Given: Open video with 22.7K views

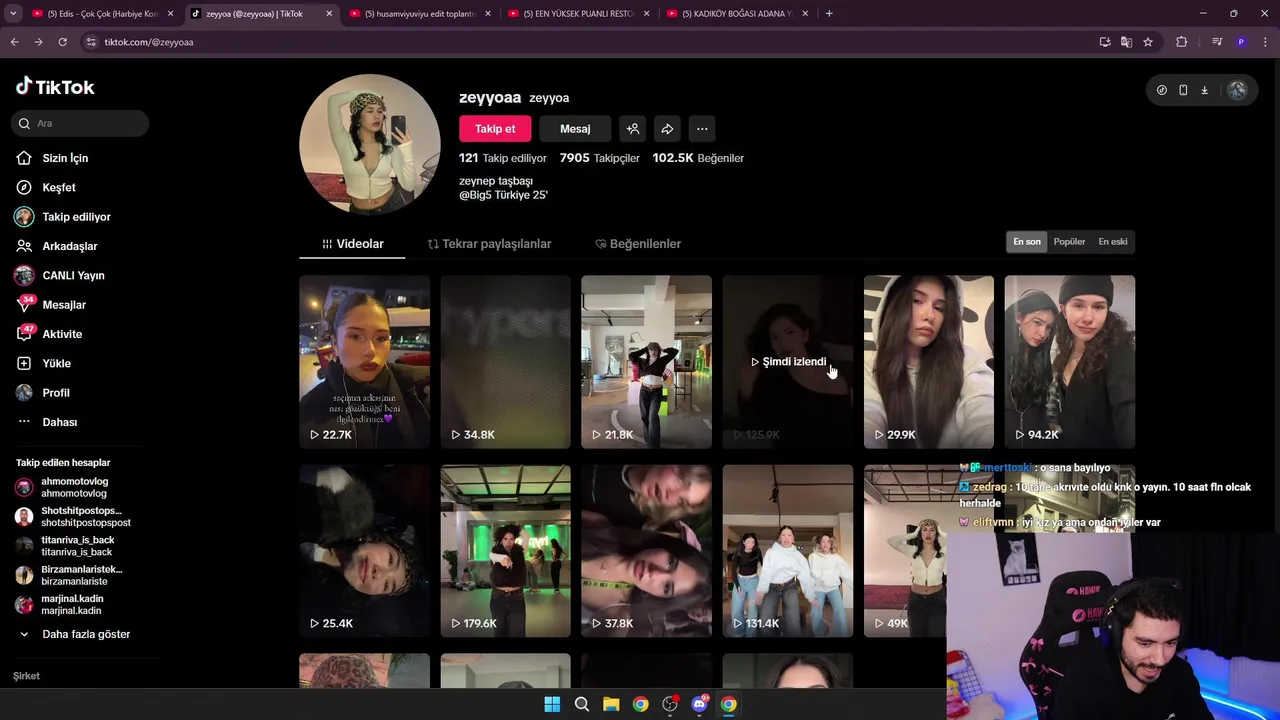Looking at the screenshot, I should [365, 362].
